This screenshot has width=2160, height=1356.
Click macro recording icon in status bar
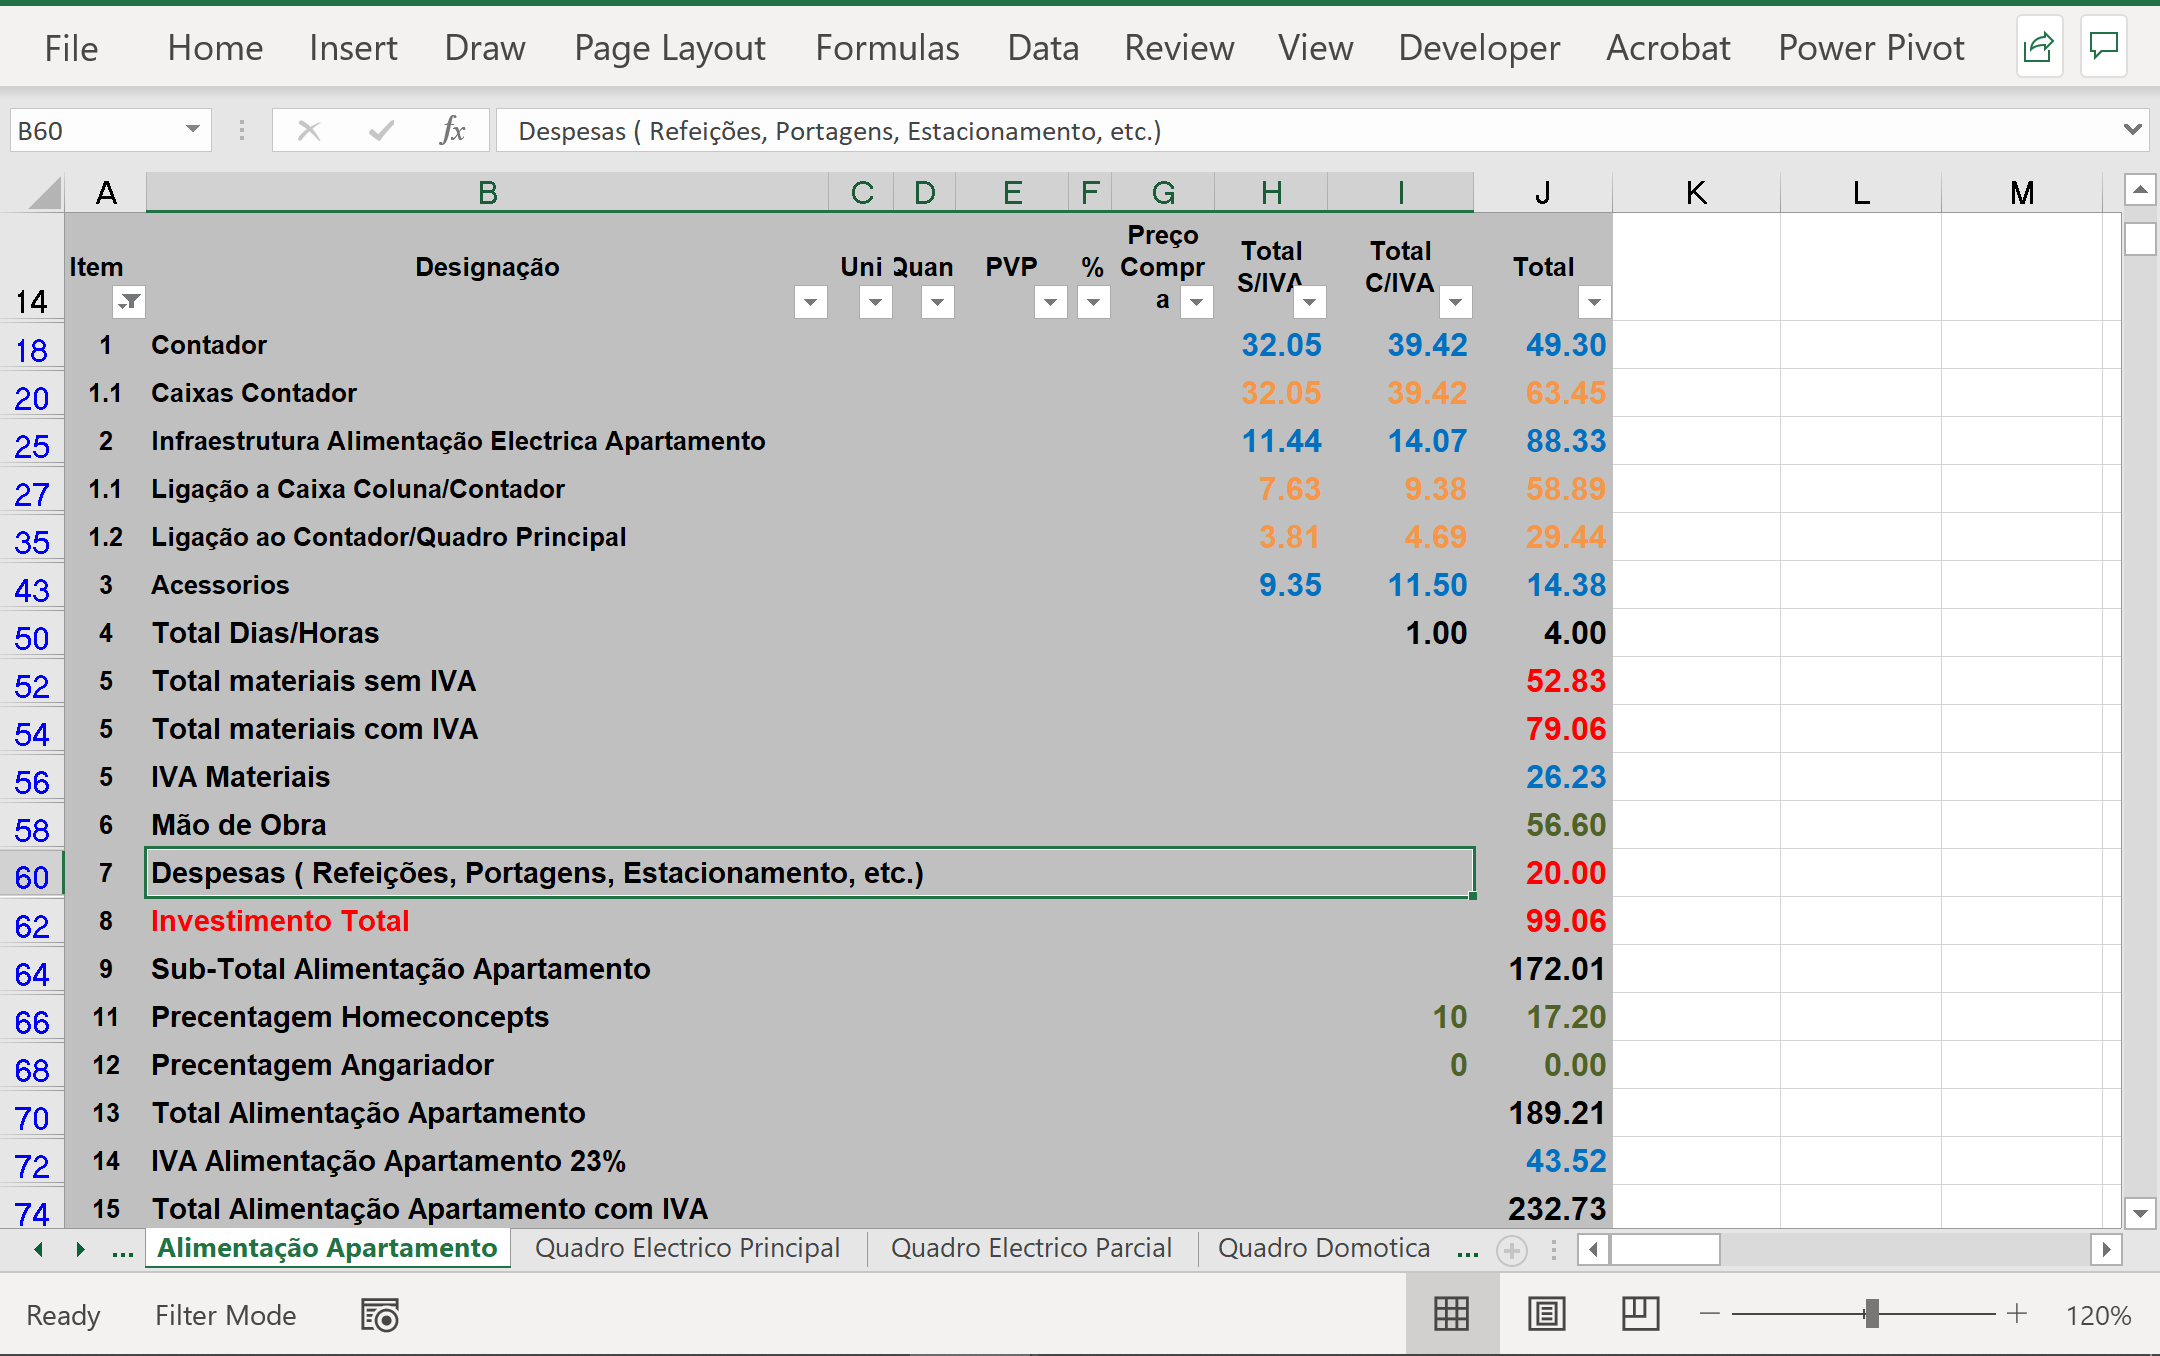380,1315
